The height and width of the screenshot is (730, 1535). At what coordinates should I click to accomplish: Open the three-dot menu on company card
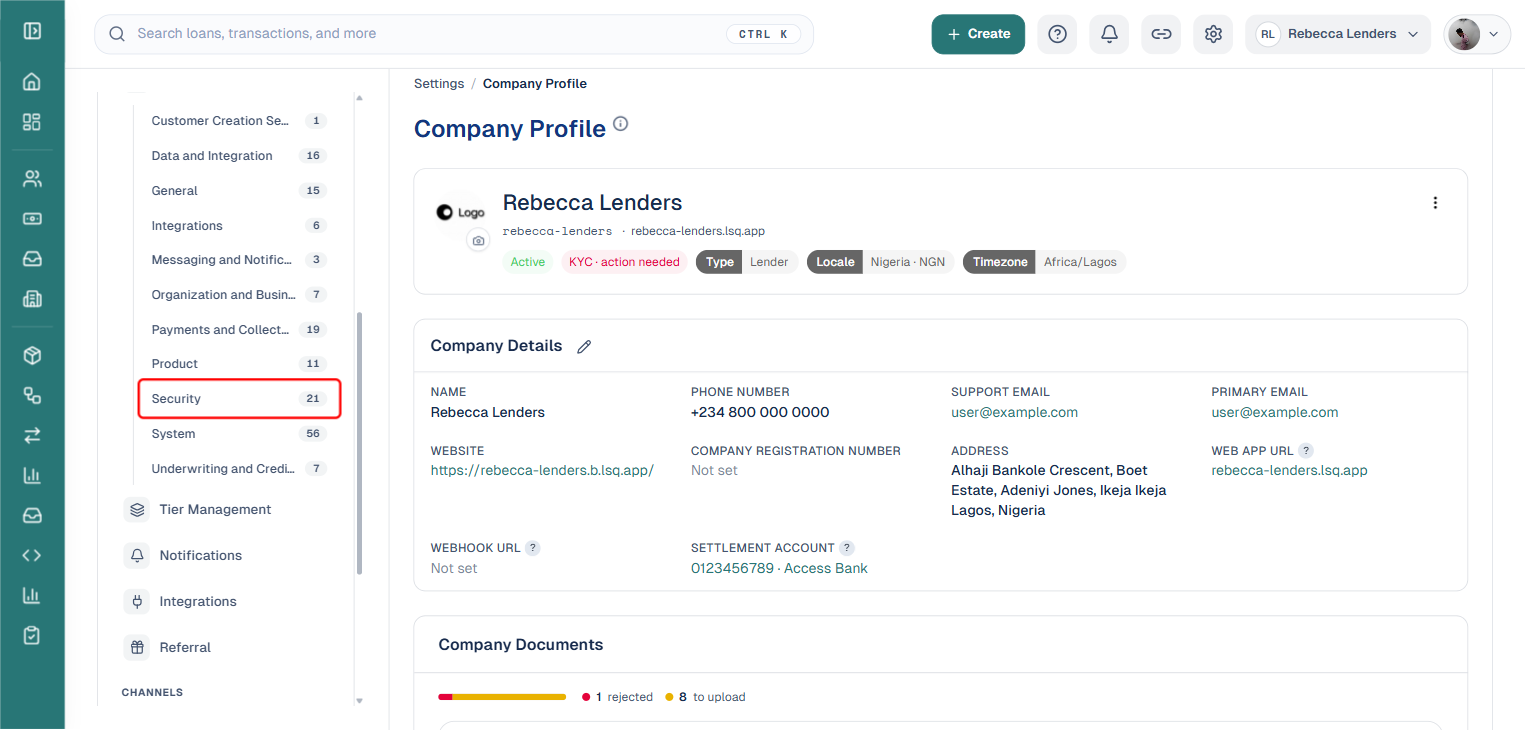(x=1435, y=203)
